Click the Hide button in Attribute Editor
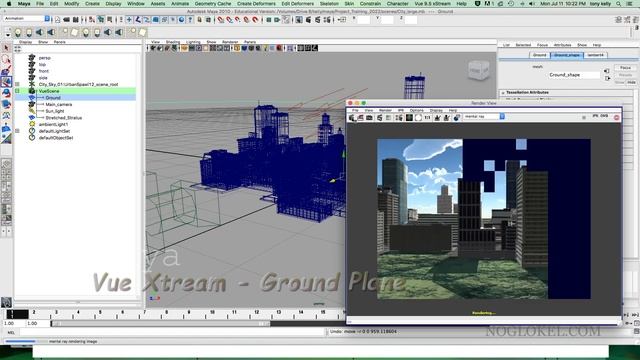Viewport: 640px width, 360px height. pyautogui.click(x=631, y=82)
